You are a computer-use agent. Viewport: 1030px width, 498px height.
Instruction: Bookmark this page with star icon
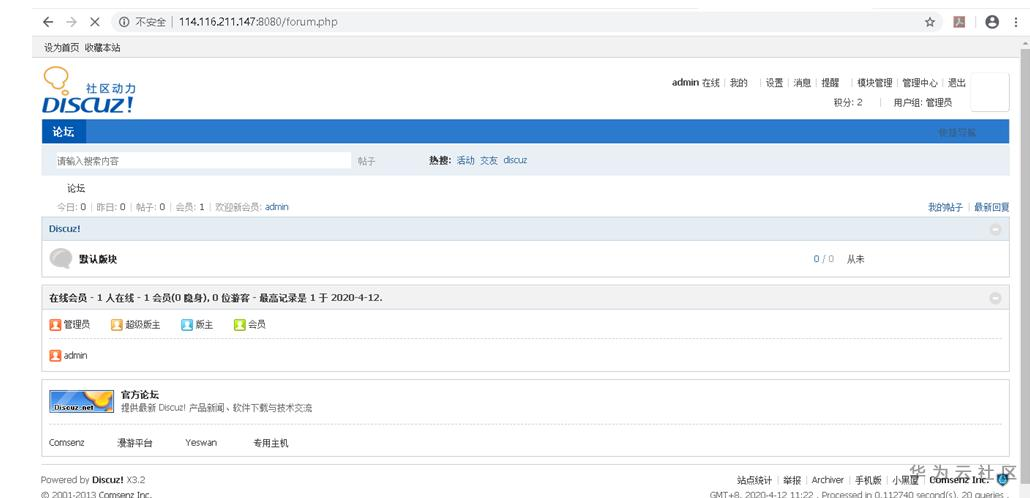tap(929, 22)
